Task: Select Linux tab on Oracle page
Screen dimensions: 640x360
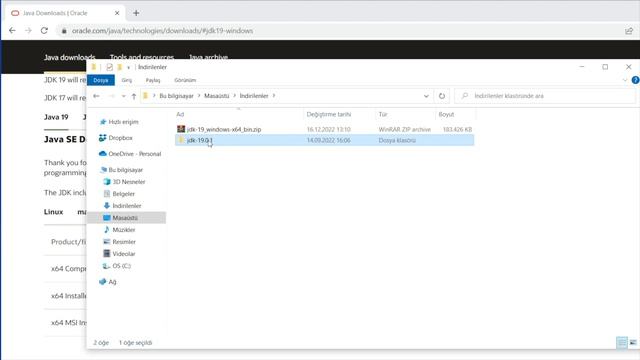Action: pyautogui.click(x=53, y=212)
